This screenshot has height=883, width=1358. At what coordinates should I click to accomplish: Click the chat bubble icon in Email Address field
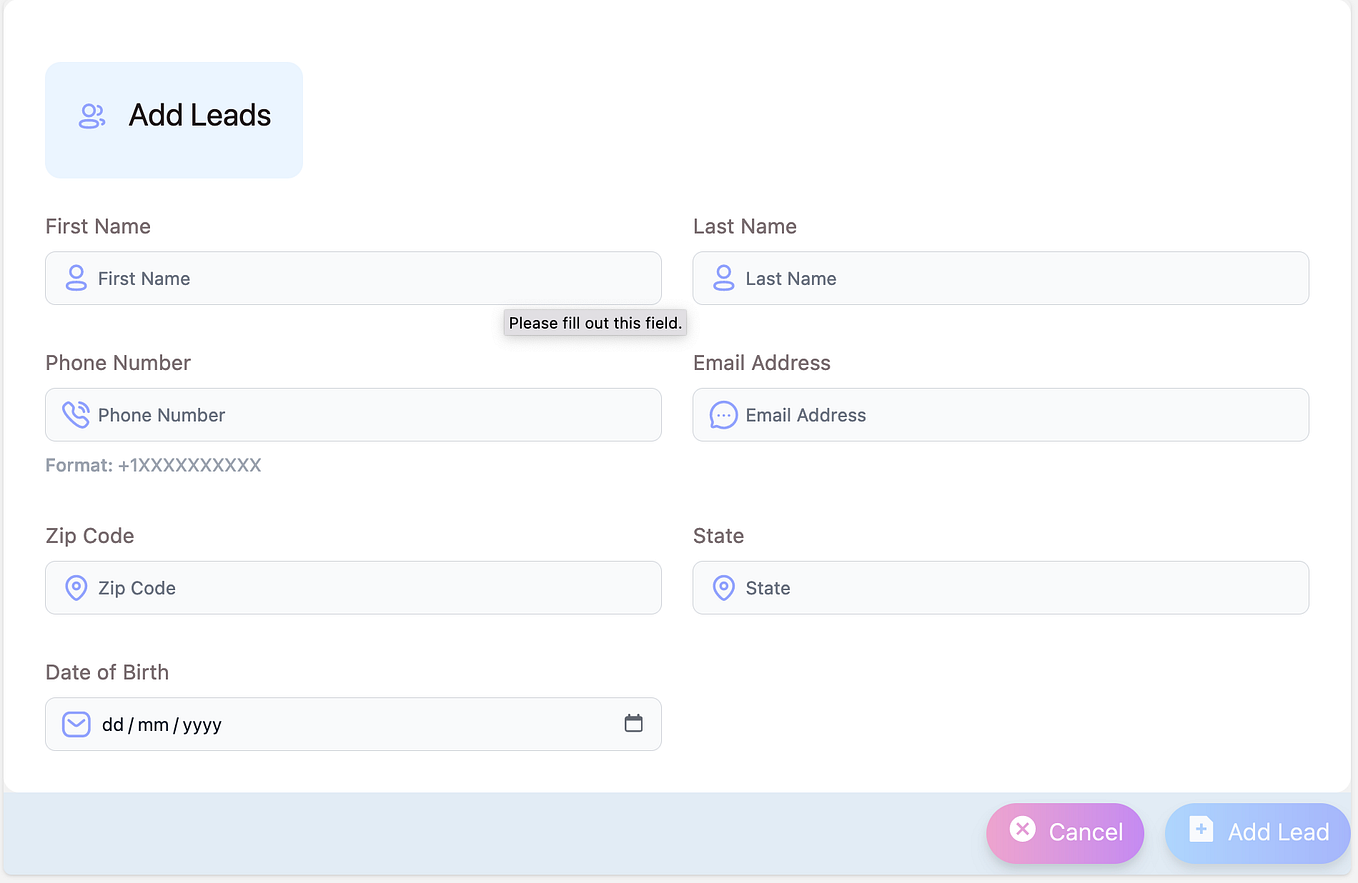pos(723,414)
